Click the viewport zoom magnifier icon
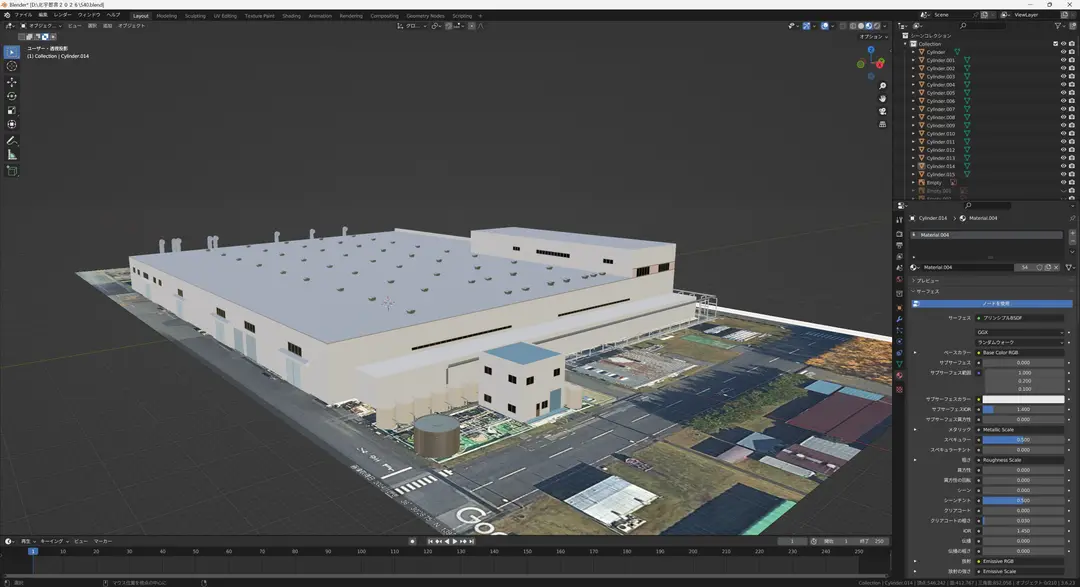1080x587 pixels. coord(882,86)
